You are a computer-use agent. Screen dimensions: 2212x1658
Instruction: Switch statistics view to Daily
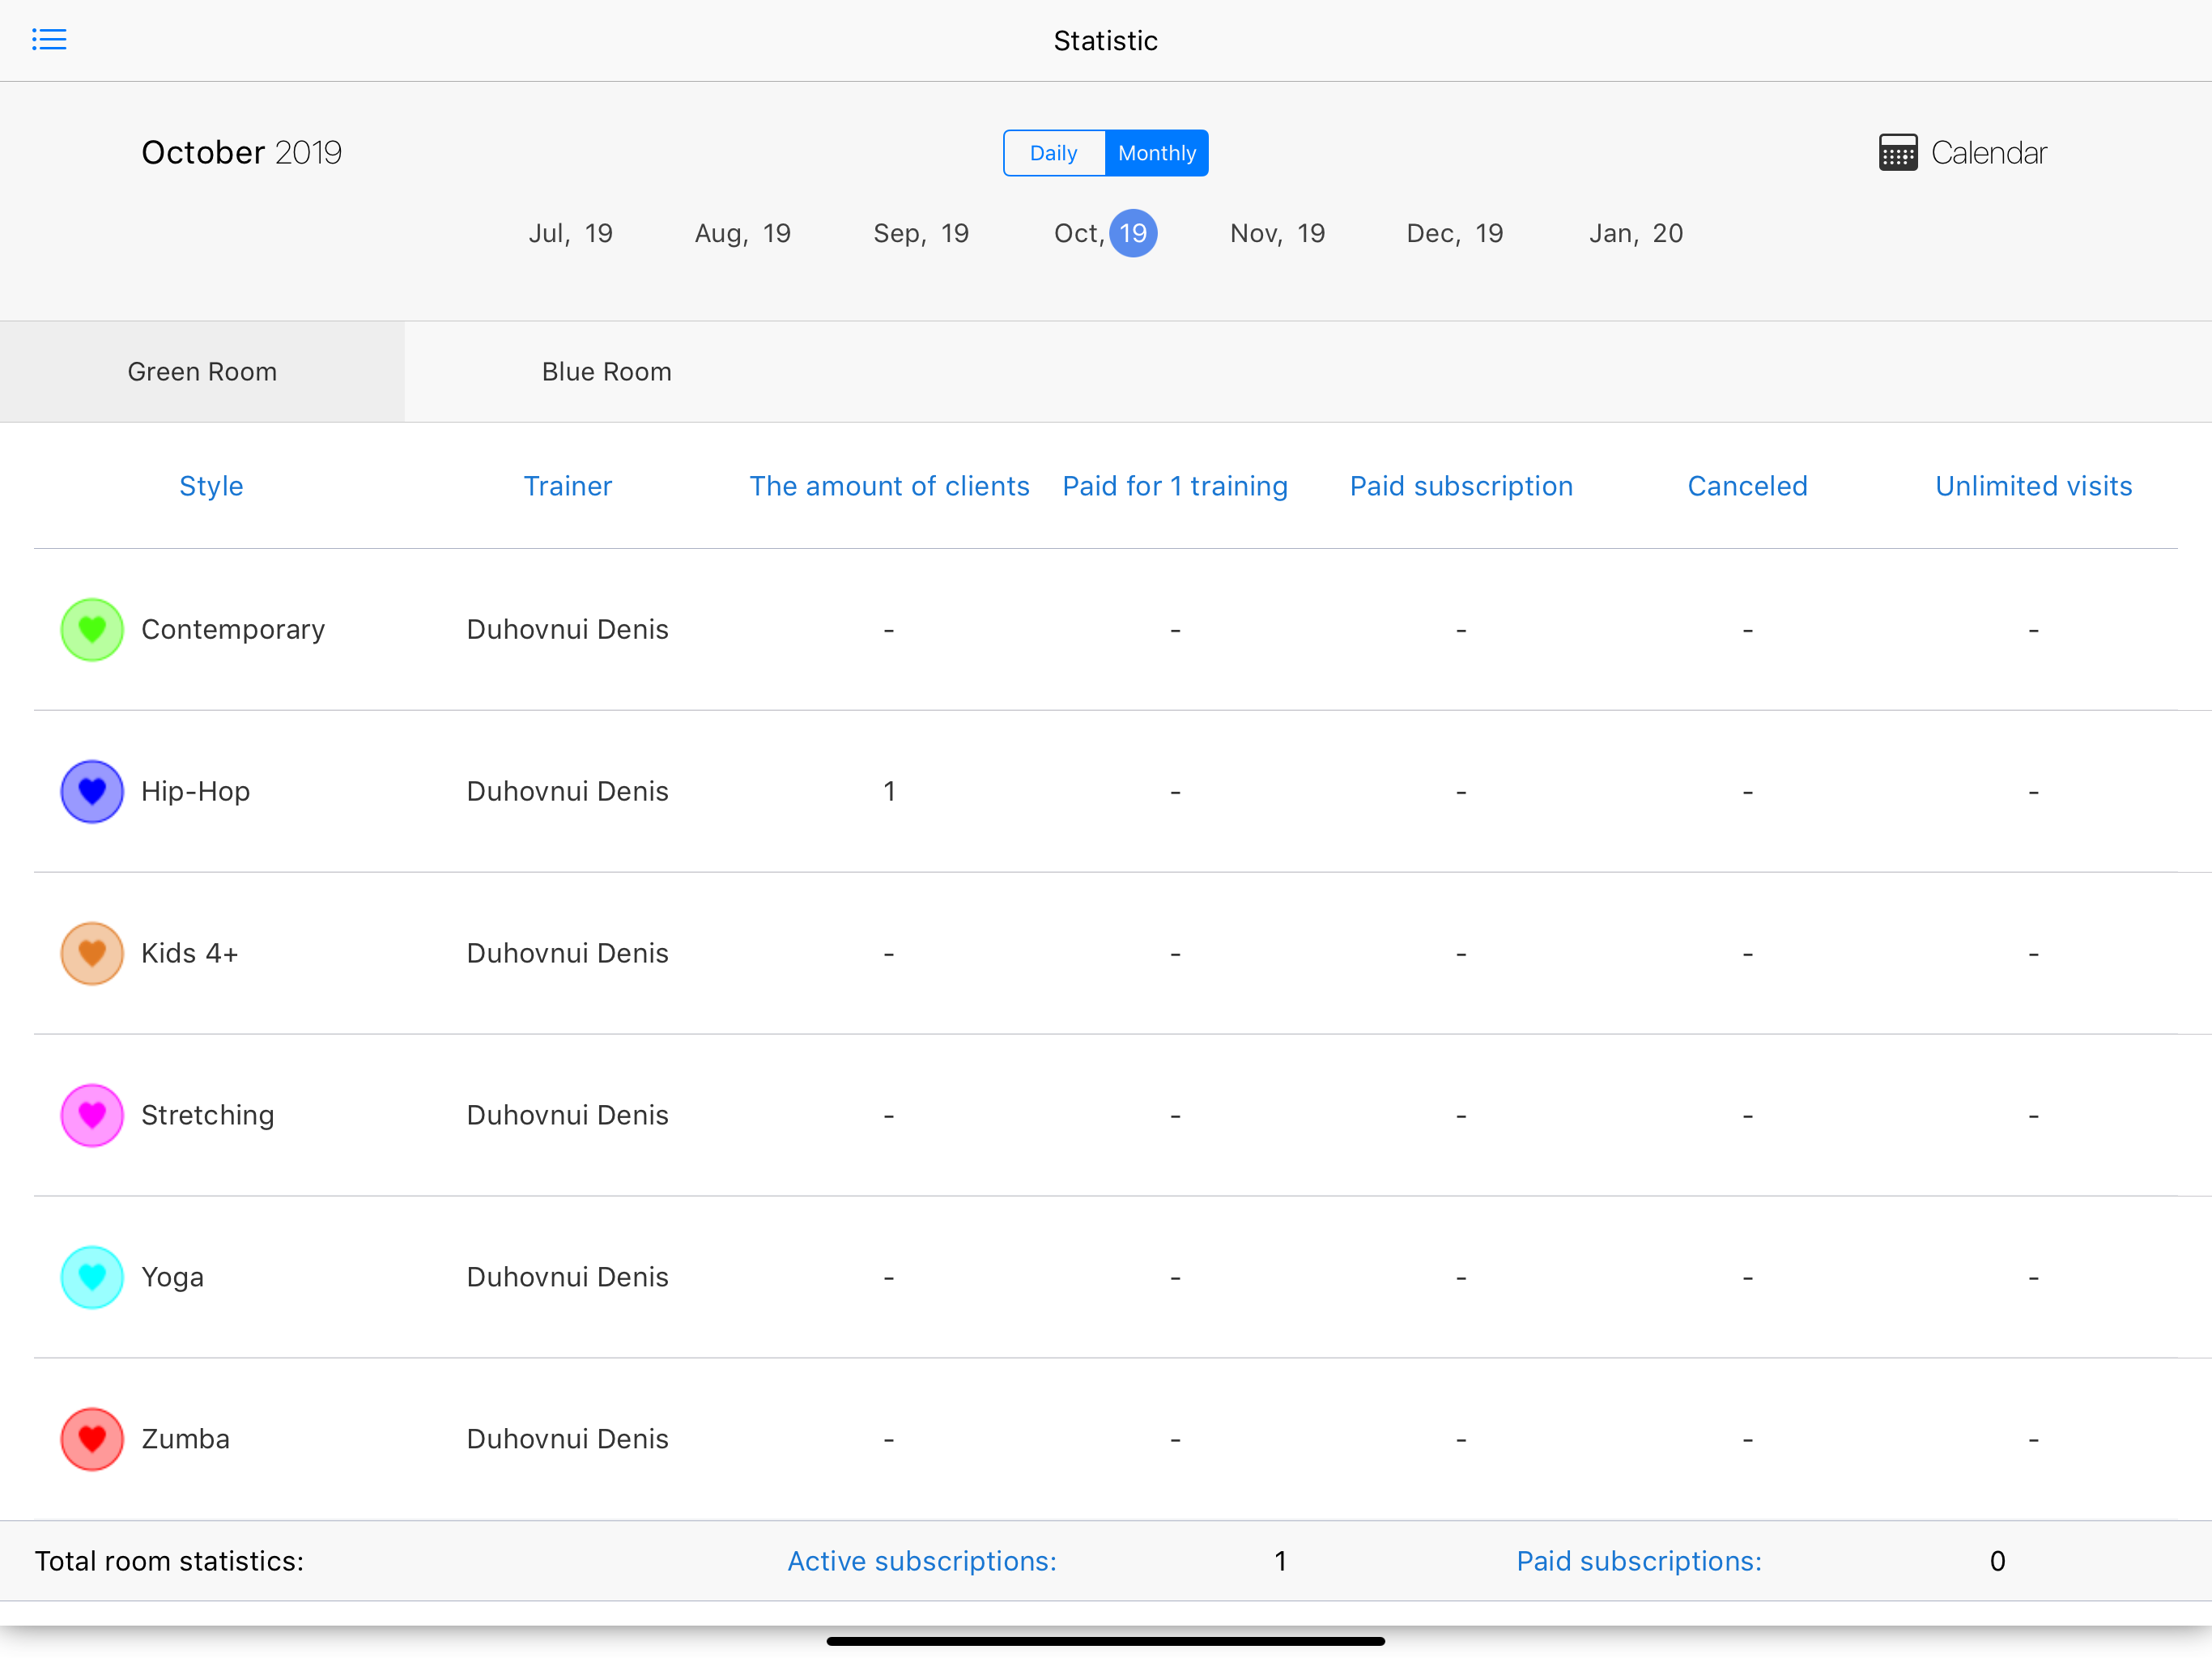pos(1053,153)
